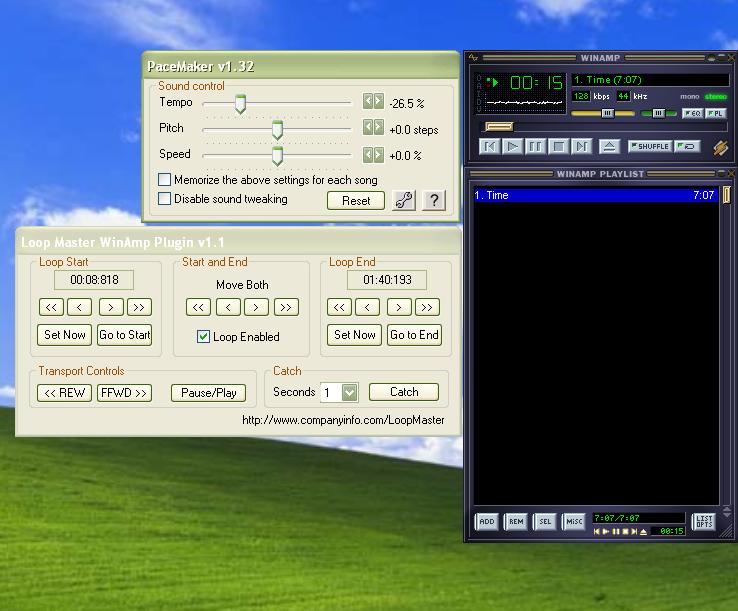Move Loop Start far forward (>>)
Image resolution: width=738 pixels, height=611 pixels.
pos(139,307)
